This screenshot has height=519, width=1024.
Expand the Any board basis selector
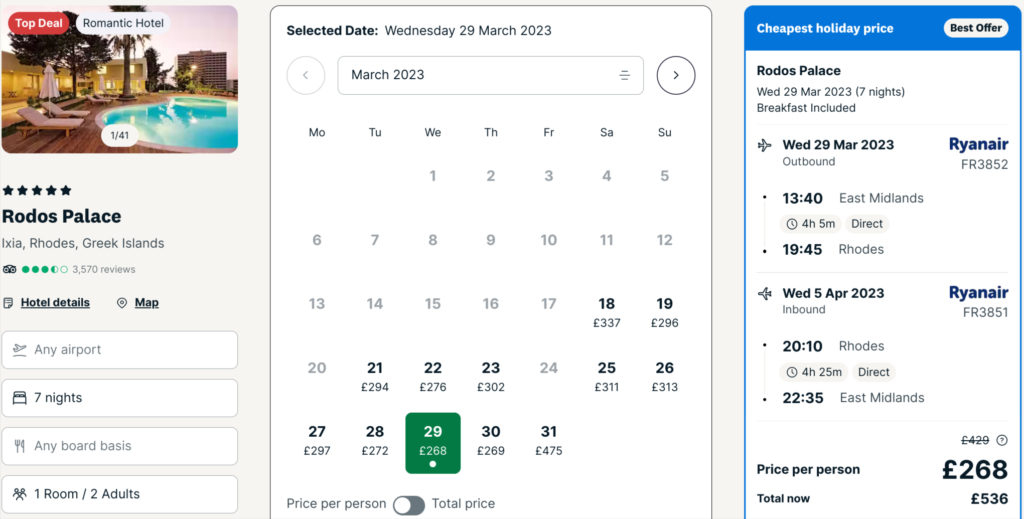point(120,446)
